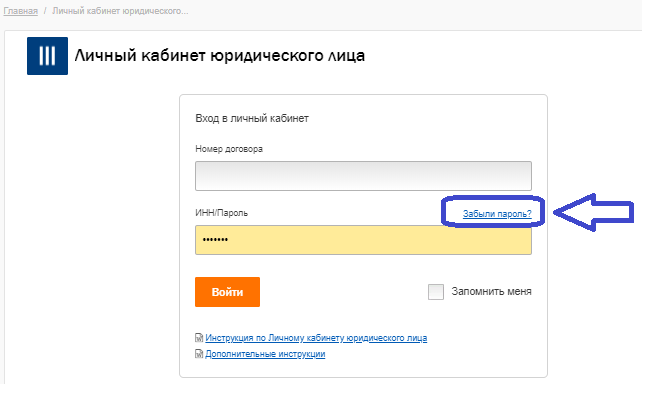Click the blue three-bar logo icon

coord(47,56)
